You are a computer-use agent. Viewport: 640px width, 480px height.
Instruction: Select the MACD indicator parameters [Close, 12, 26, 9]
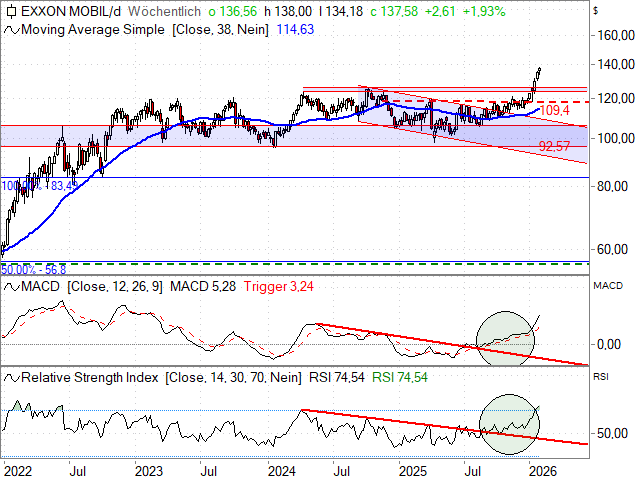[x=115, y=287]
